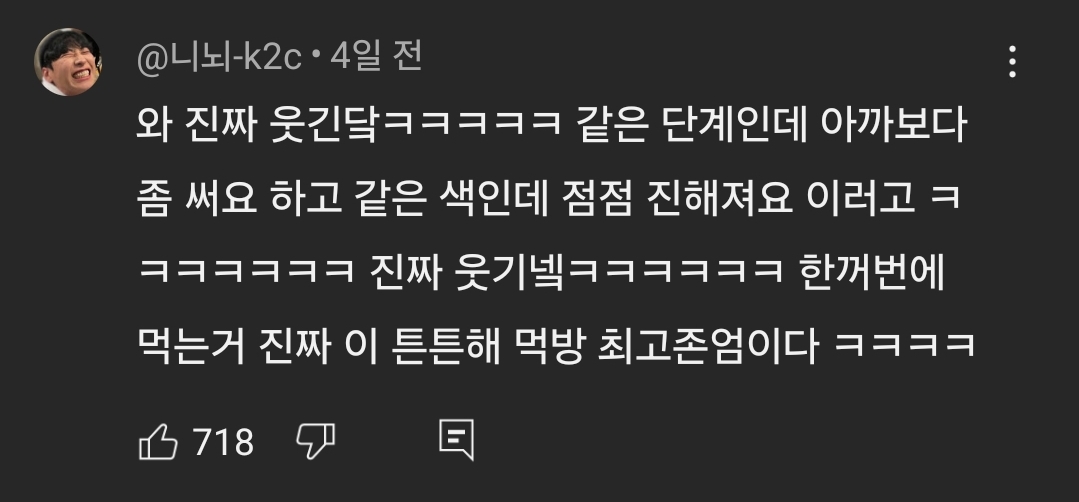Click the 718 like count
The width and height of the screenshot is (1079, 502).
pos(224,442)
